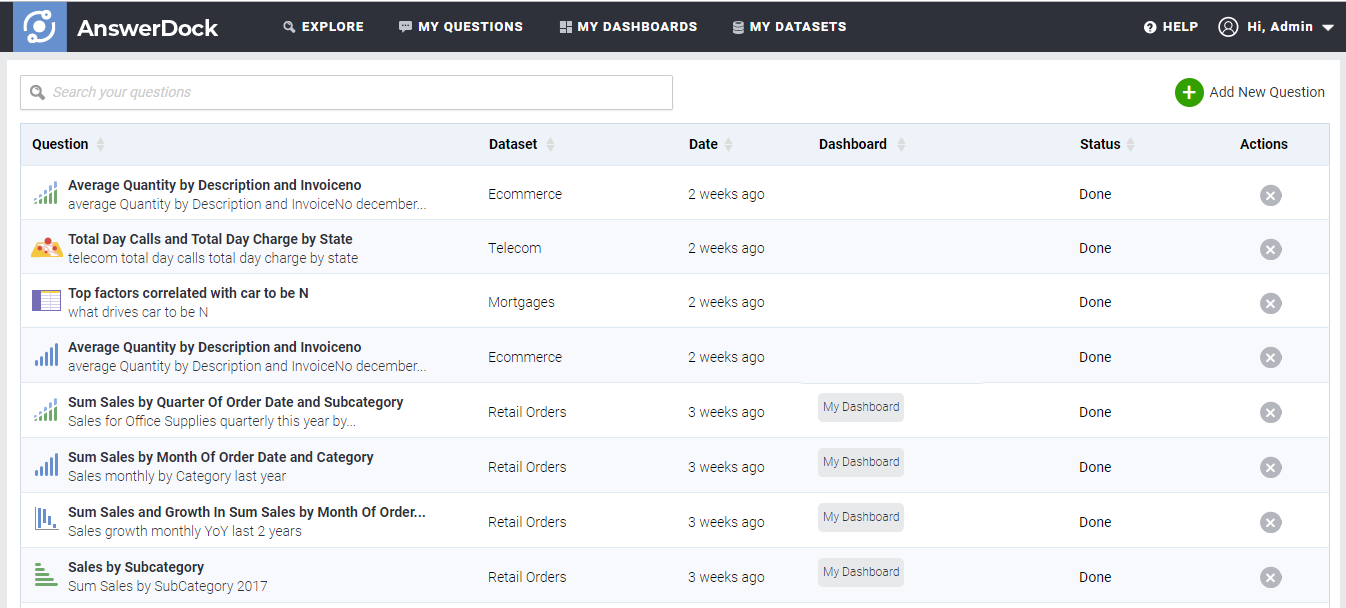Click the Done status in the Telecom row
Viewport: 1346px width, 608px height.
1095,248
